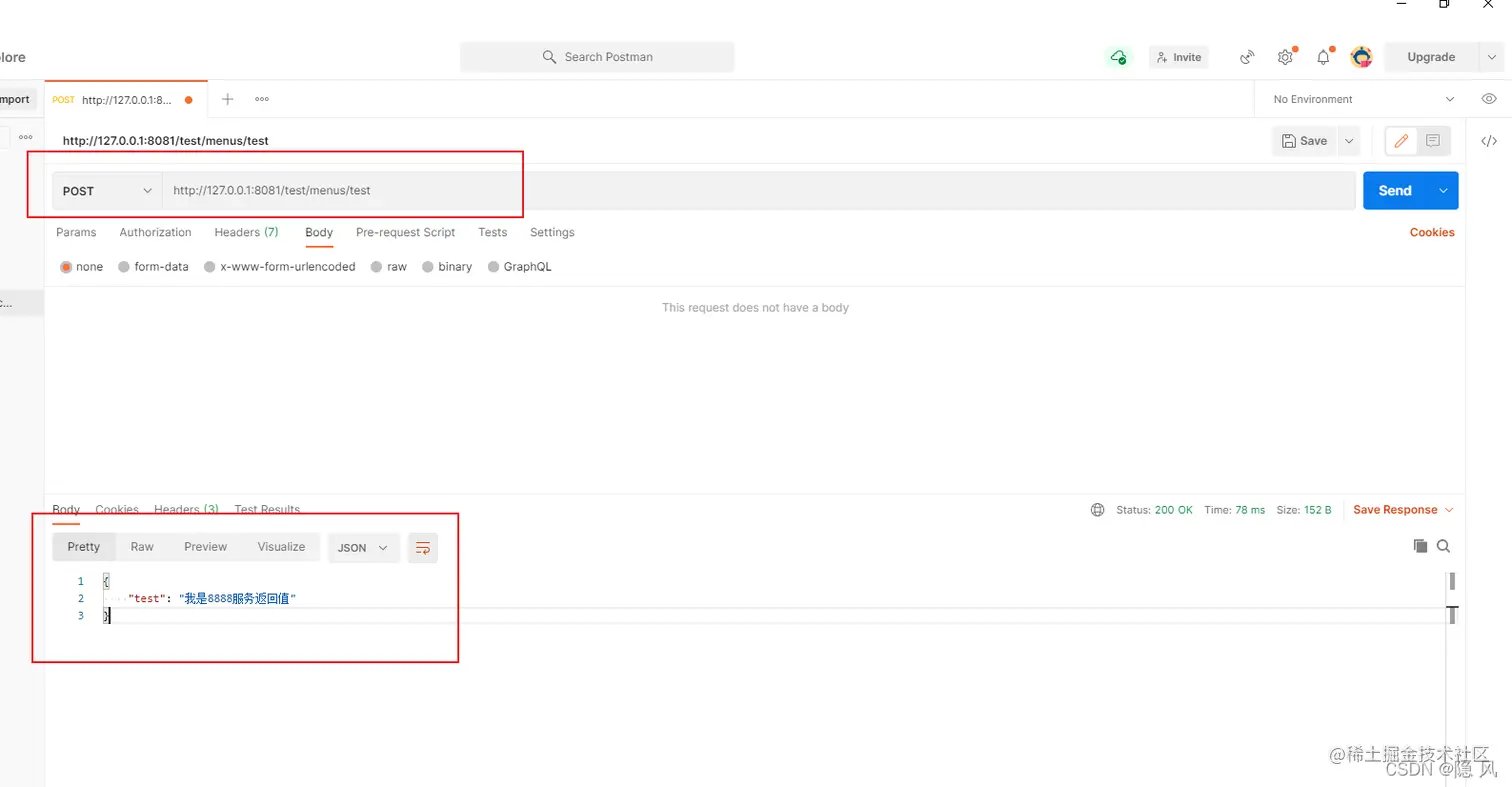Screen dimensions: 1512x787
Task: Select the pencil edit mode icon
Action: coord(1401,141)
